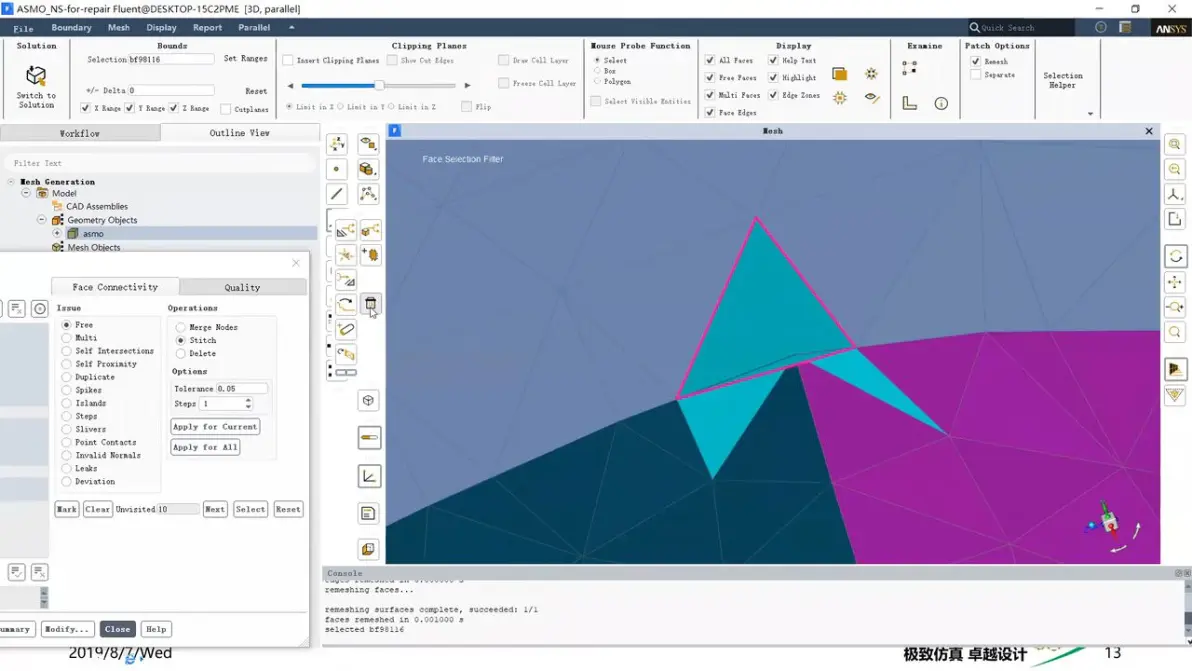Collapse the Mesh Generation tree node
Viewport: 1192px width, 671px height.
coord(11,182)
